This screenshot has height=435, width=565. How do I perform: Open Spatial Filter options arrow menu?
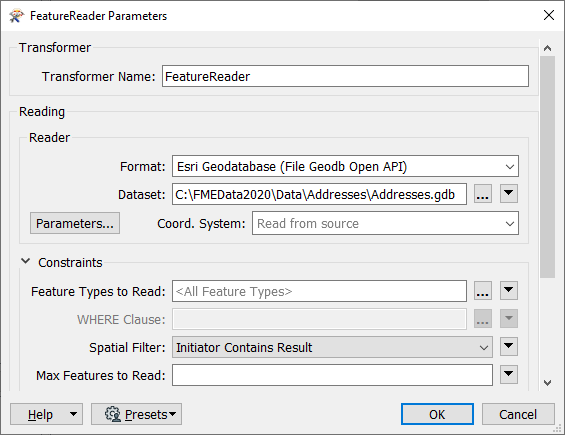(509, 347)
